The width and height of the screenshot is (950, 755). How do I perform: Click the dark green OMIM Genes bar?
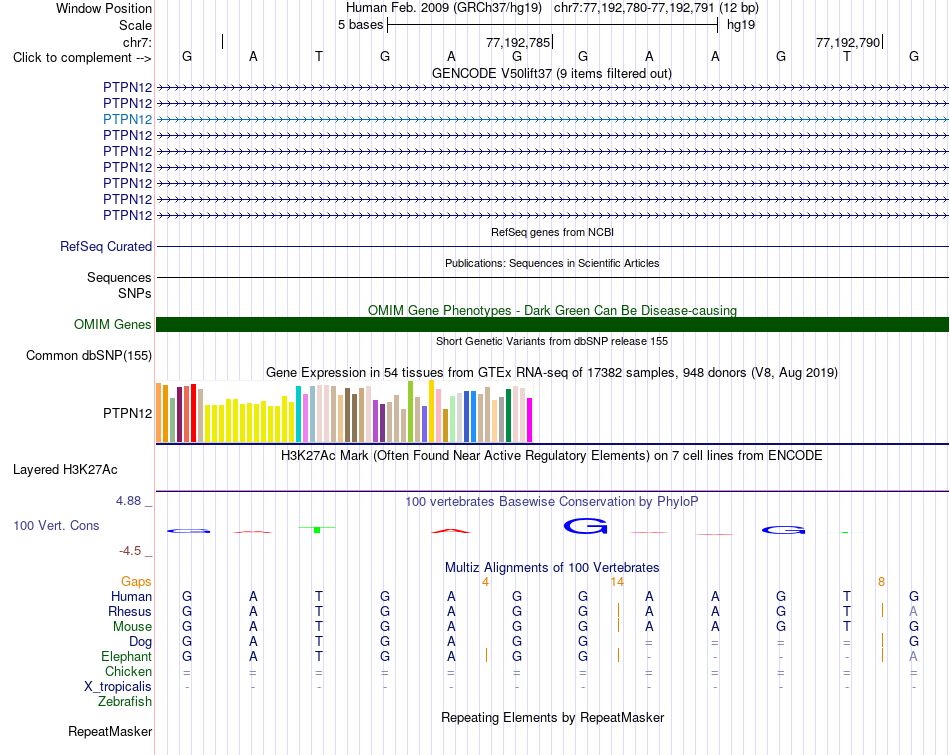552,324
